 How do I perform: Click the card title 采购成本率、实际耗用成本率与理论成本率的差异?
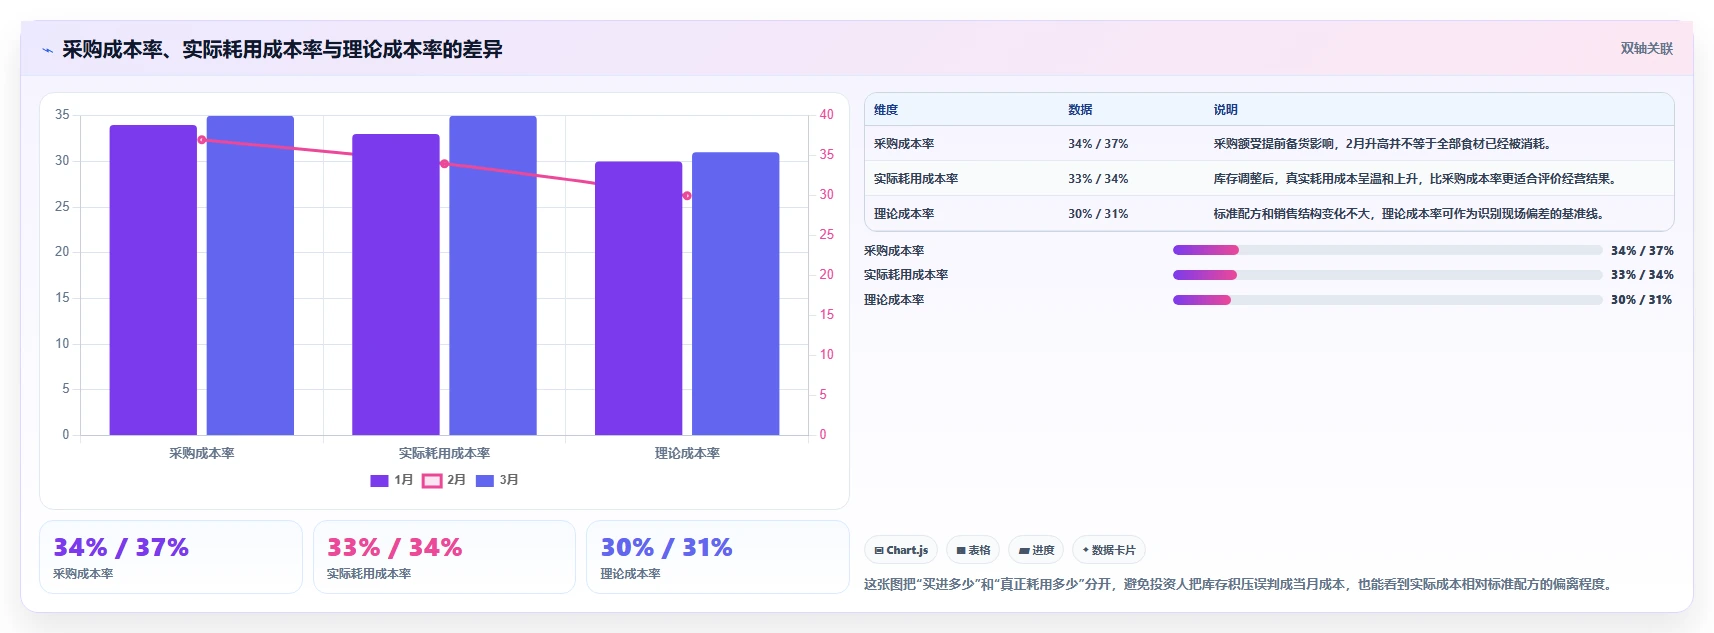click(x=282, y=50)
